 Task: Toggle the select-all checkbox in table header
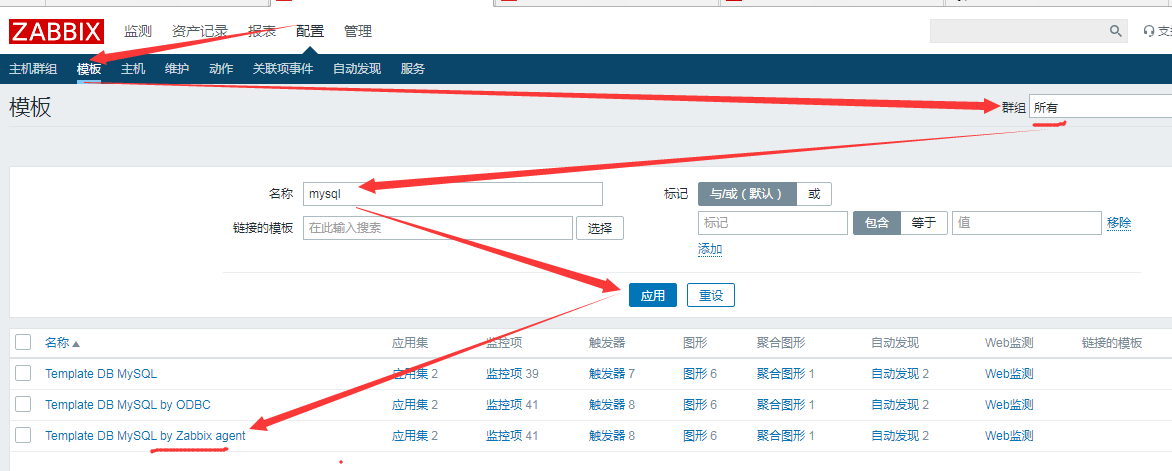[x=23, y=342]
